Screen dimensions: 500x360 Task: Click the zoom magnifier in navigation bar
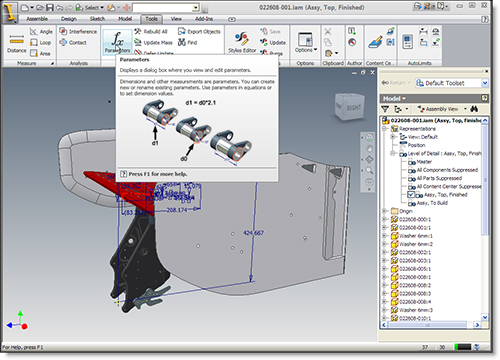369,170
